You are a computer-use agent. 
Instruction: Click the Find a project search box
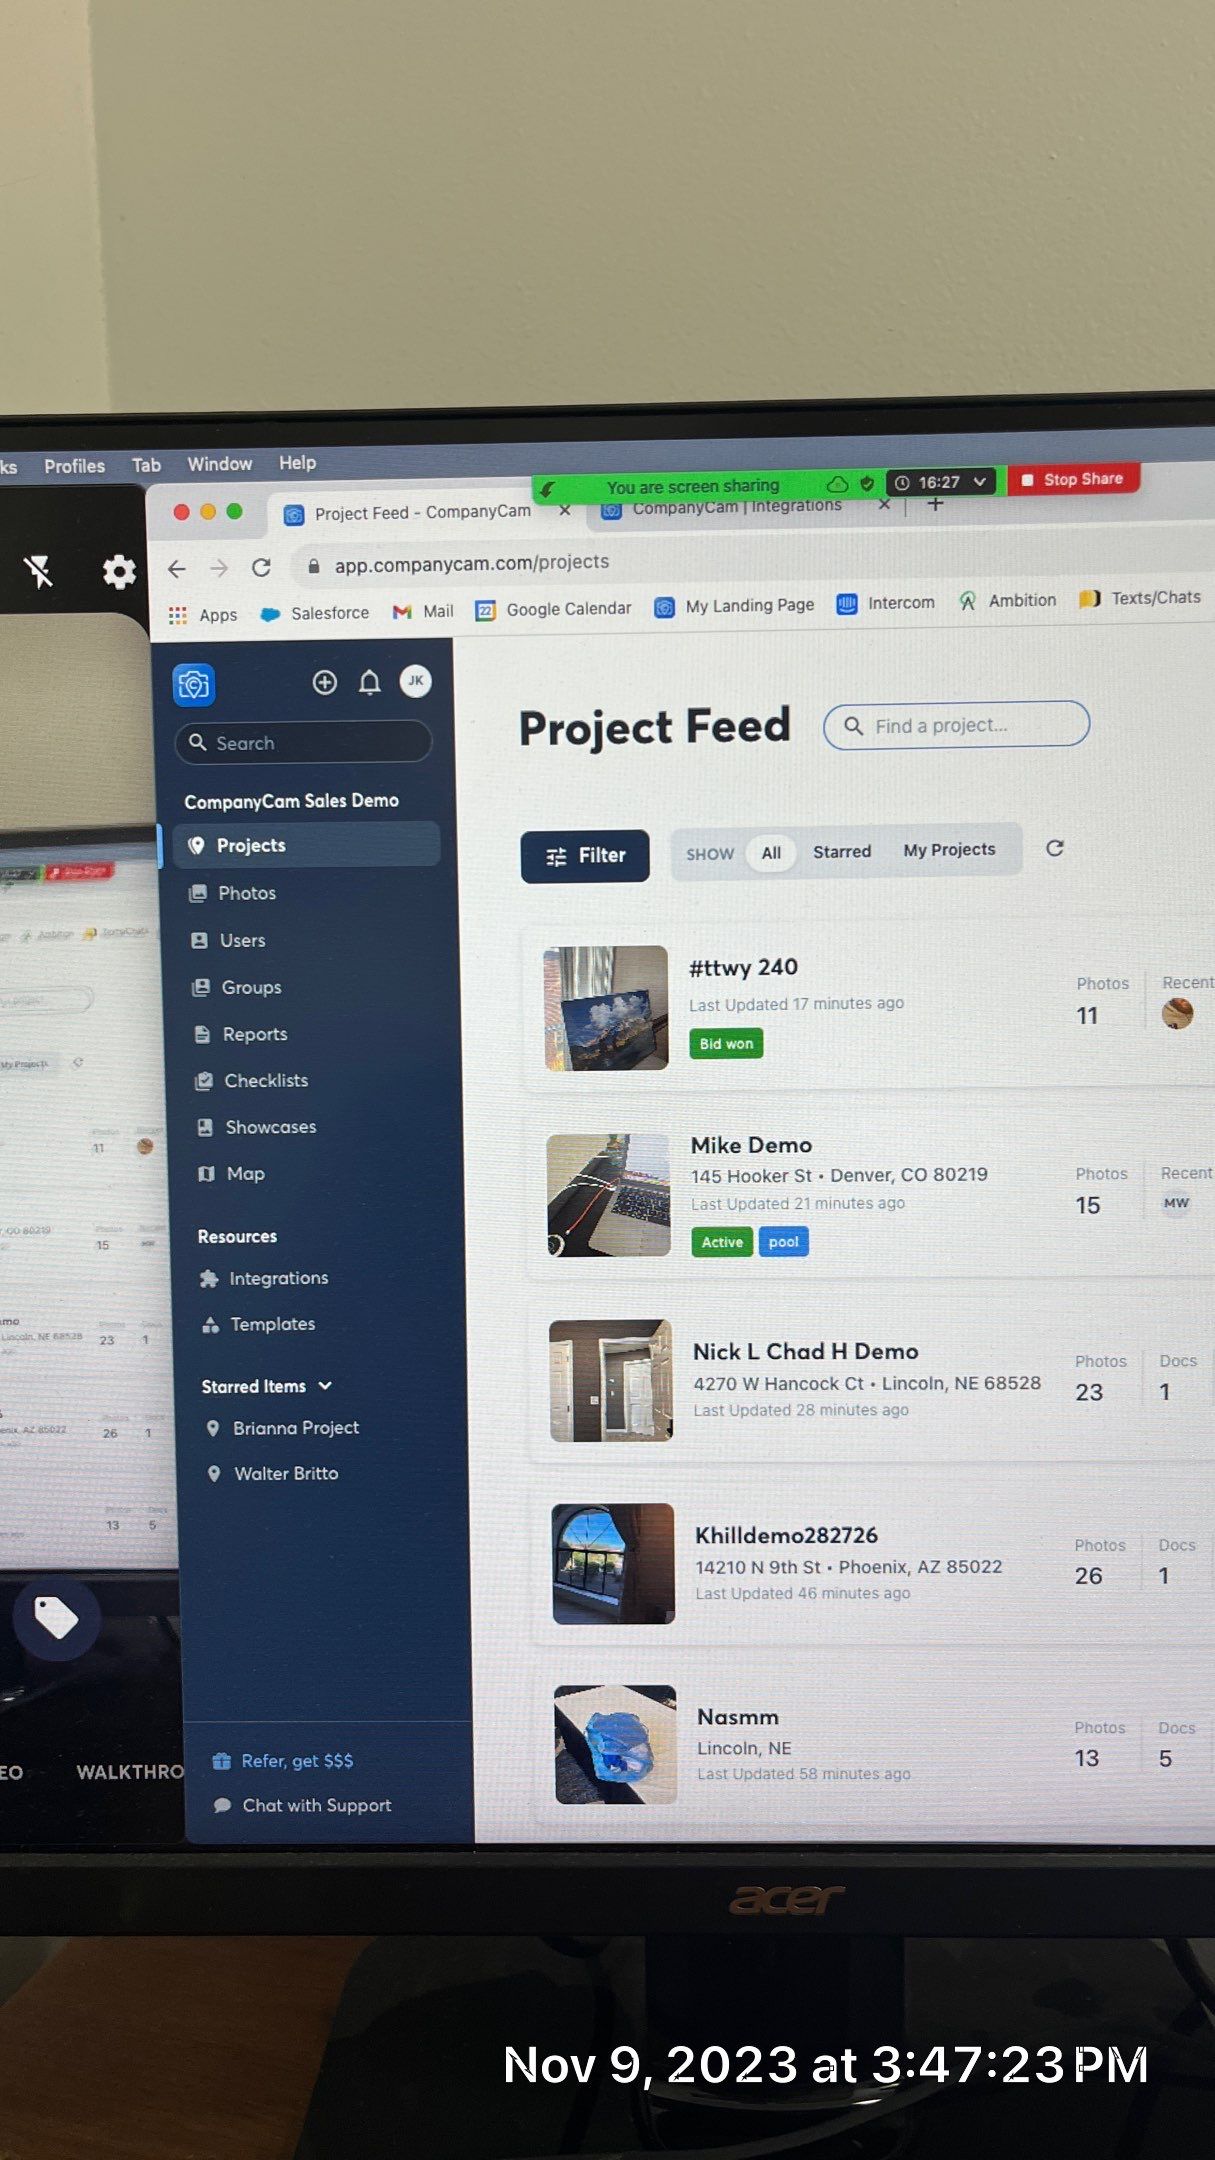tap(956, 725)
